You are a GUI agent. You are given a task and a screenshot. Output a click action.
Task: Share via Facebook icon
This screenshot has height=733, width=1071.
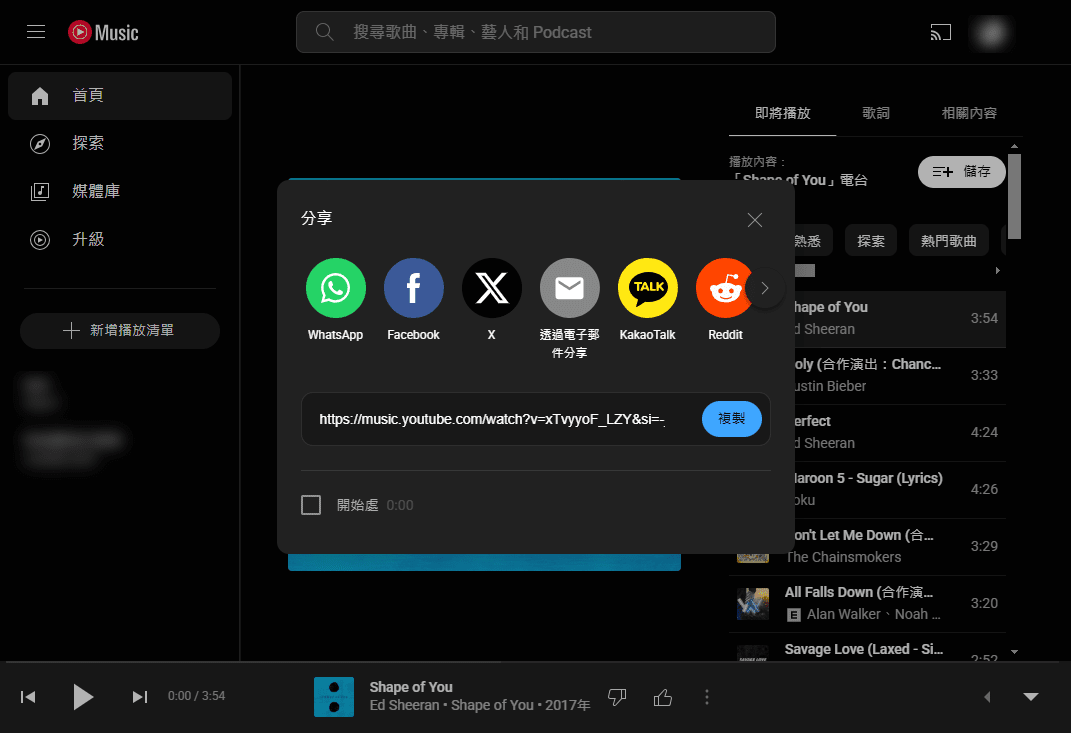413,288
